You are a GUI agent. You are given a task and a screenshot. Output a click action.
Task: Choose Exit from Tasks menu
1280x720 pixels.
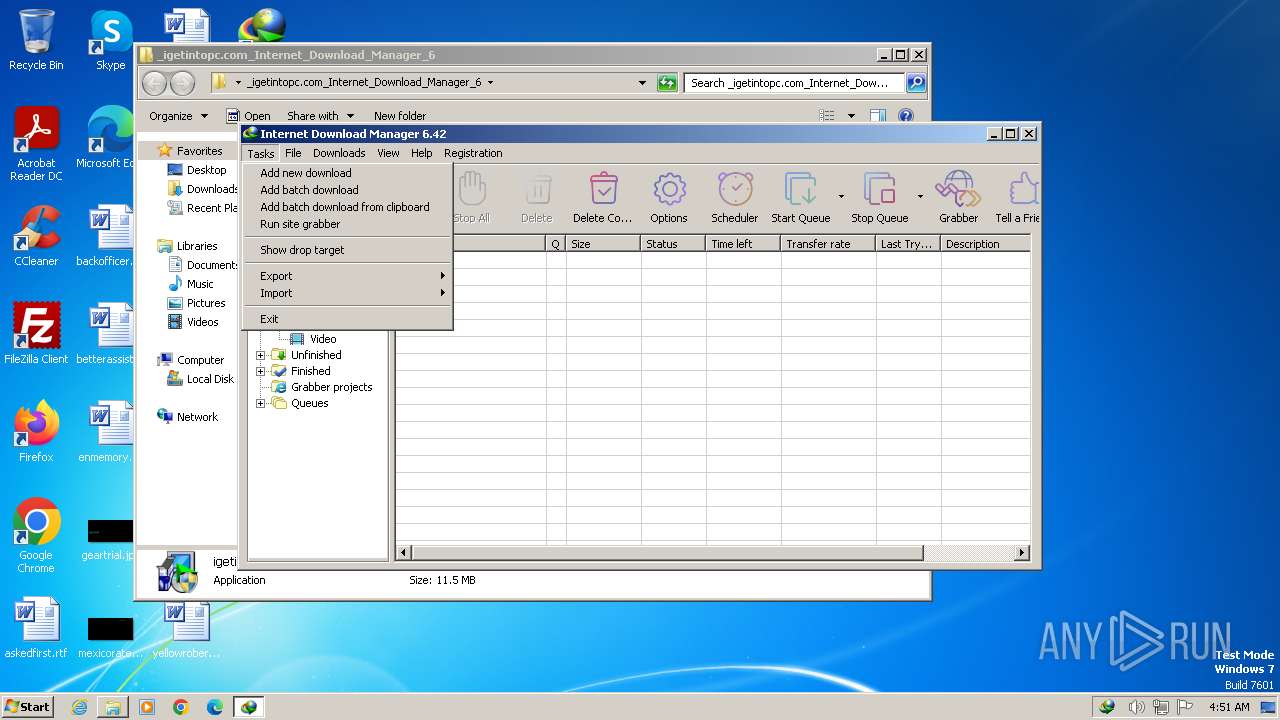tap(347, 319)
